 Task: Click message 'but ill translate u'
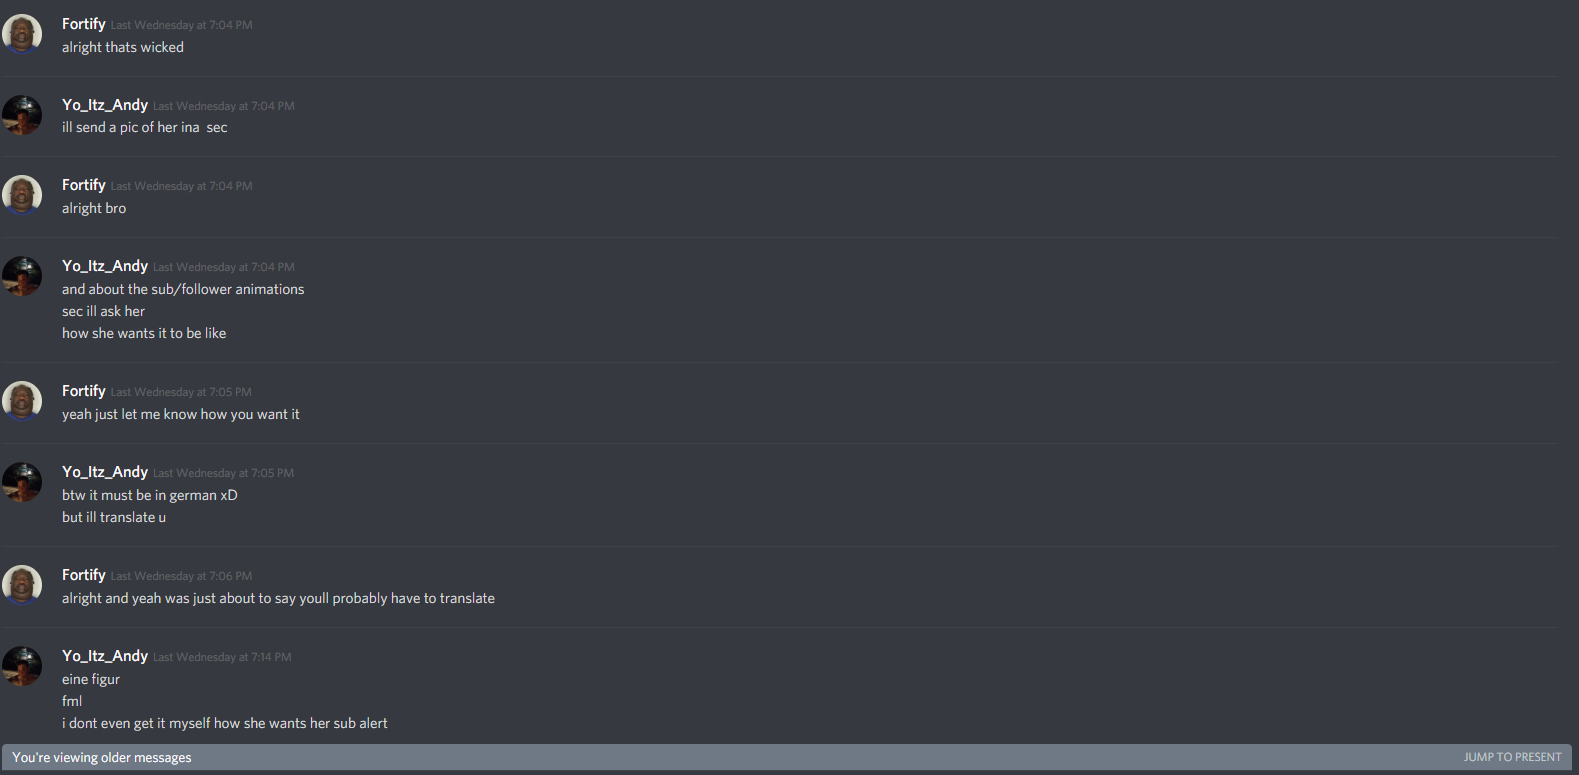click(x=114, y=517)
